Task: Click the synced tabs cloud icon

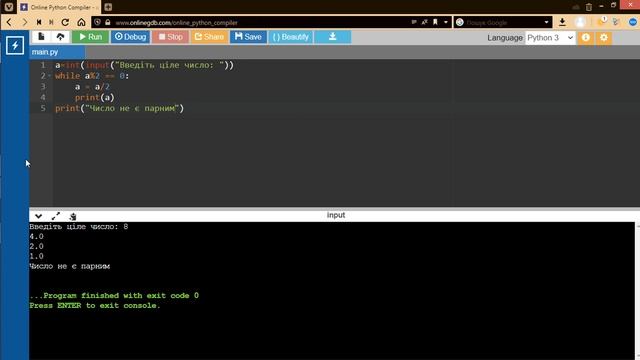Action: (x=576, y=7)
